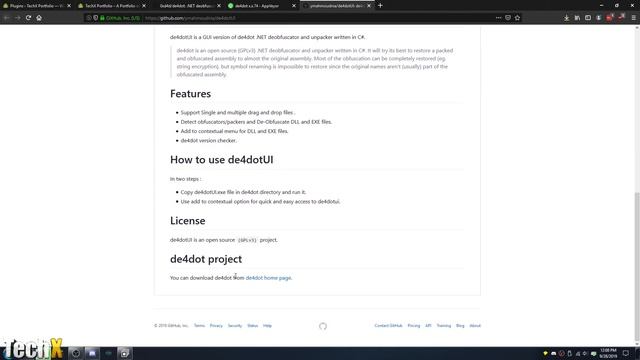Screen dimensions: 640x360
Task: Bookmark this page with the star icon
Action: point(518,18)
